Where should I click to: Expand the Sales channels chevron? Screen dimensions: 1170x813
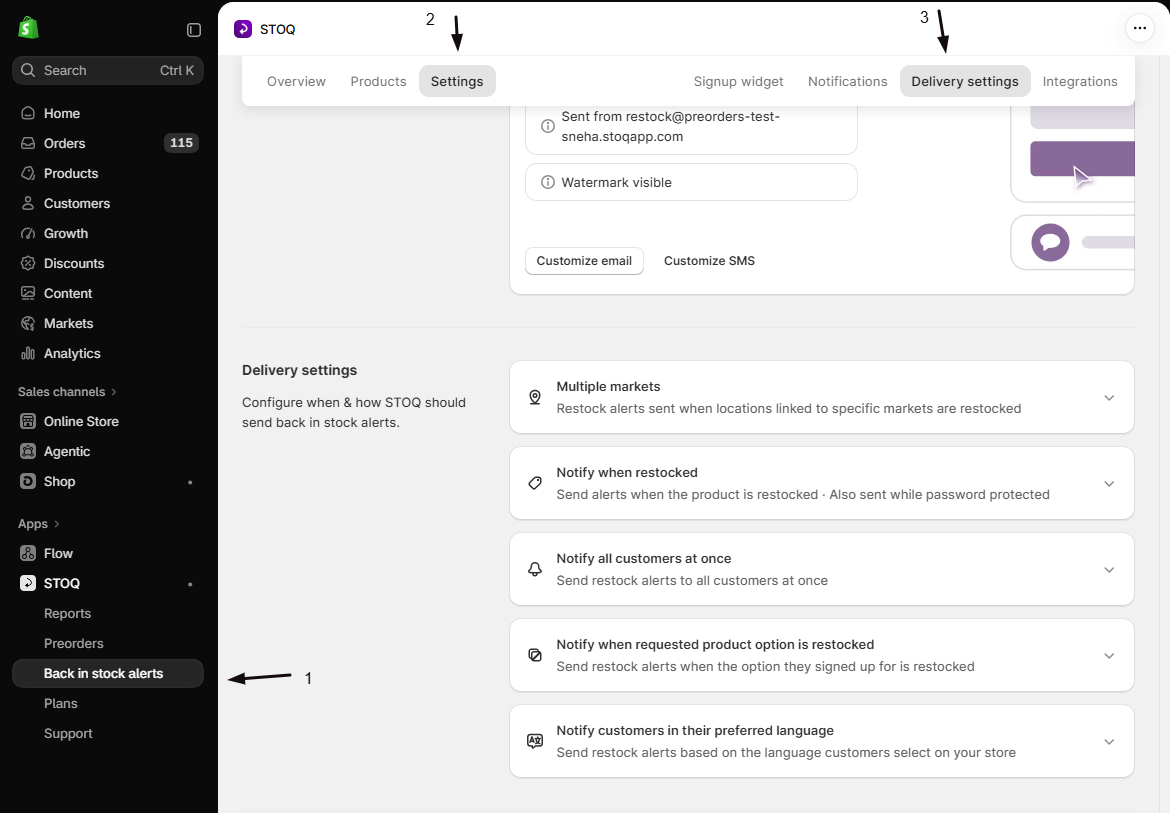pos(114,392)
